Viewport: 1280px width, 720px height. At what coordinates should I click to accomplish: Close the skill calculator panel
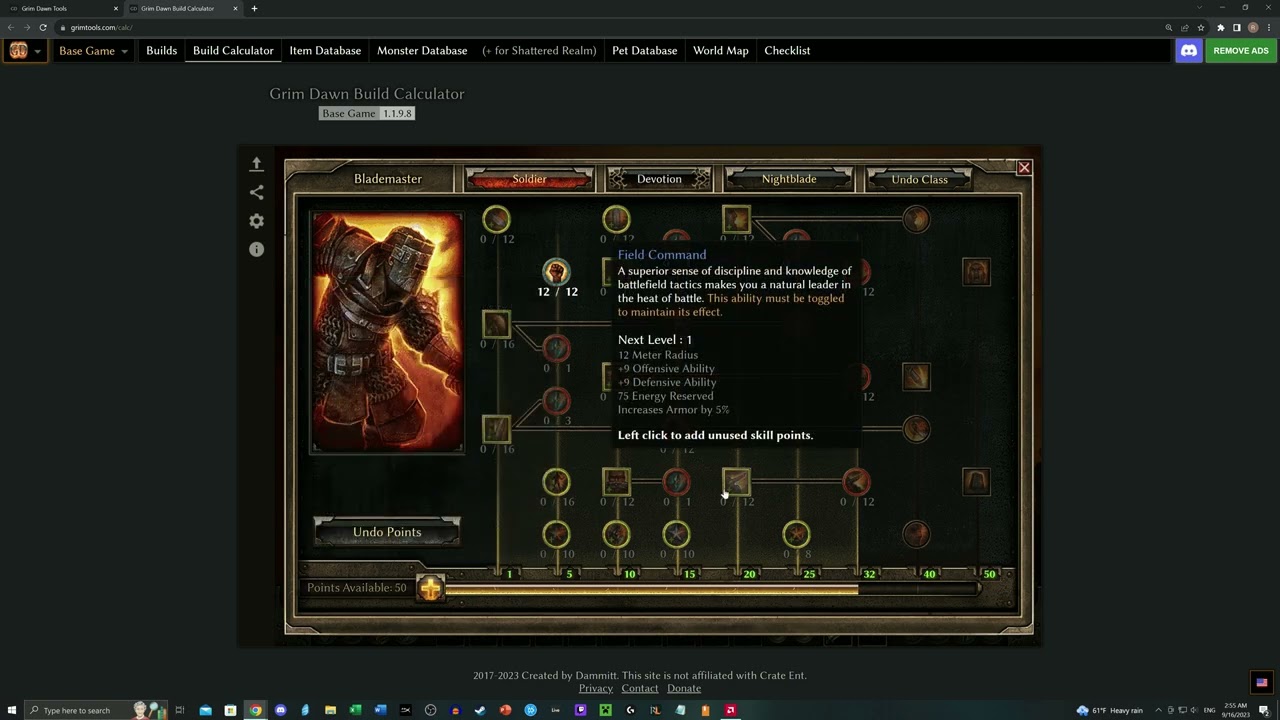1024,168
